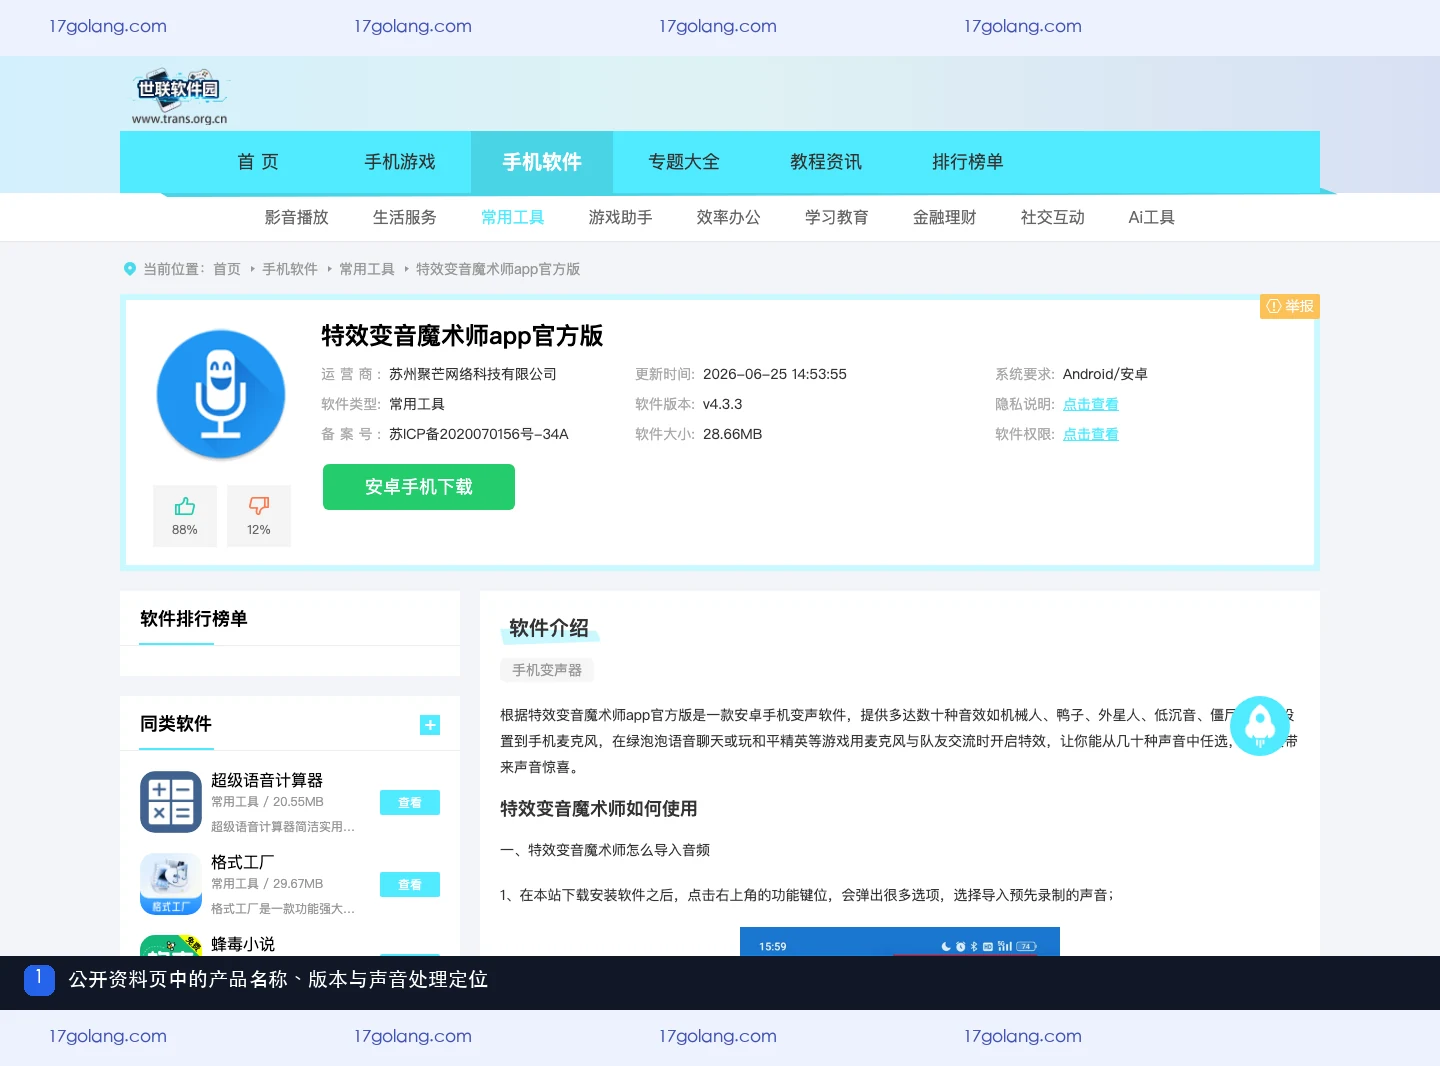1440x1066 pixels.
Task: Click the 举报 report badge
Action: 1290,306
